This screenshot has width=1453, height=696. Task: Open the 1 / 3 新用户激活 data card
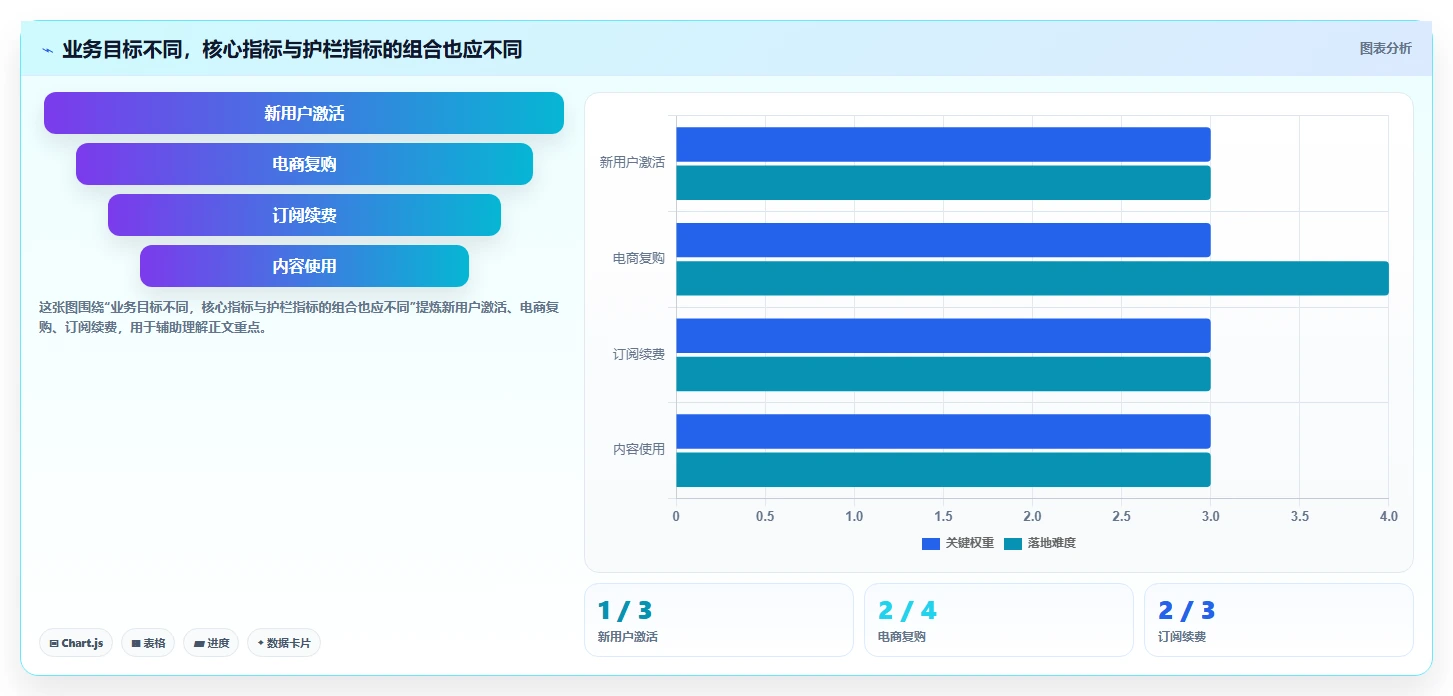(x=719, y=620)
